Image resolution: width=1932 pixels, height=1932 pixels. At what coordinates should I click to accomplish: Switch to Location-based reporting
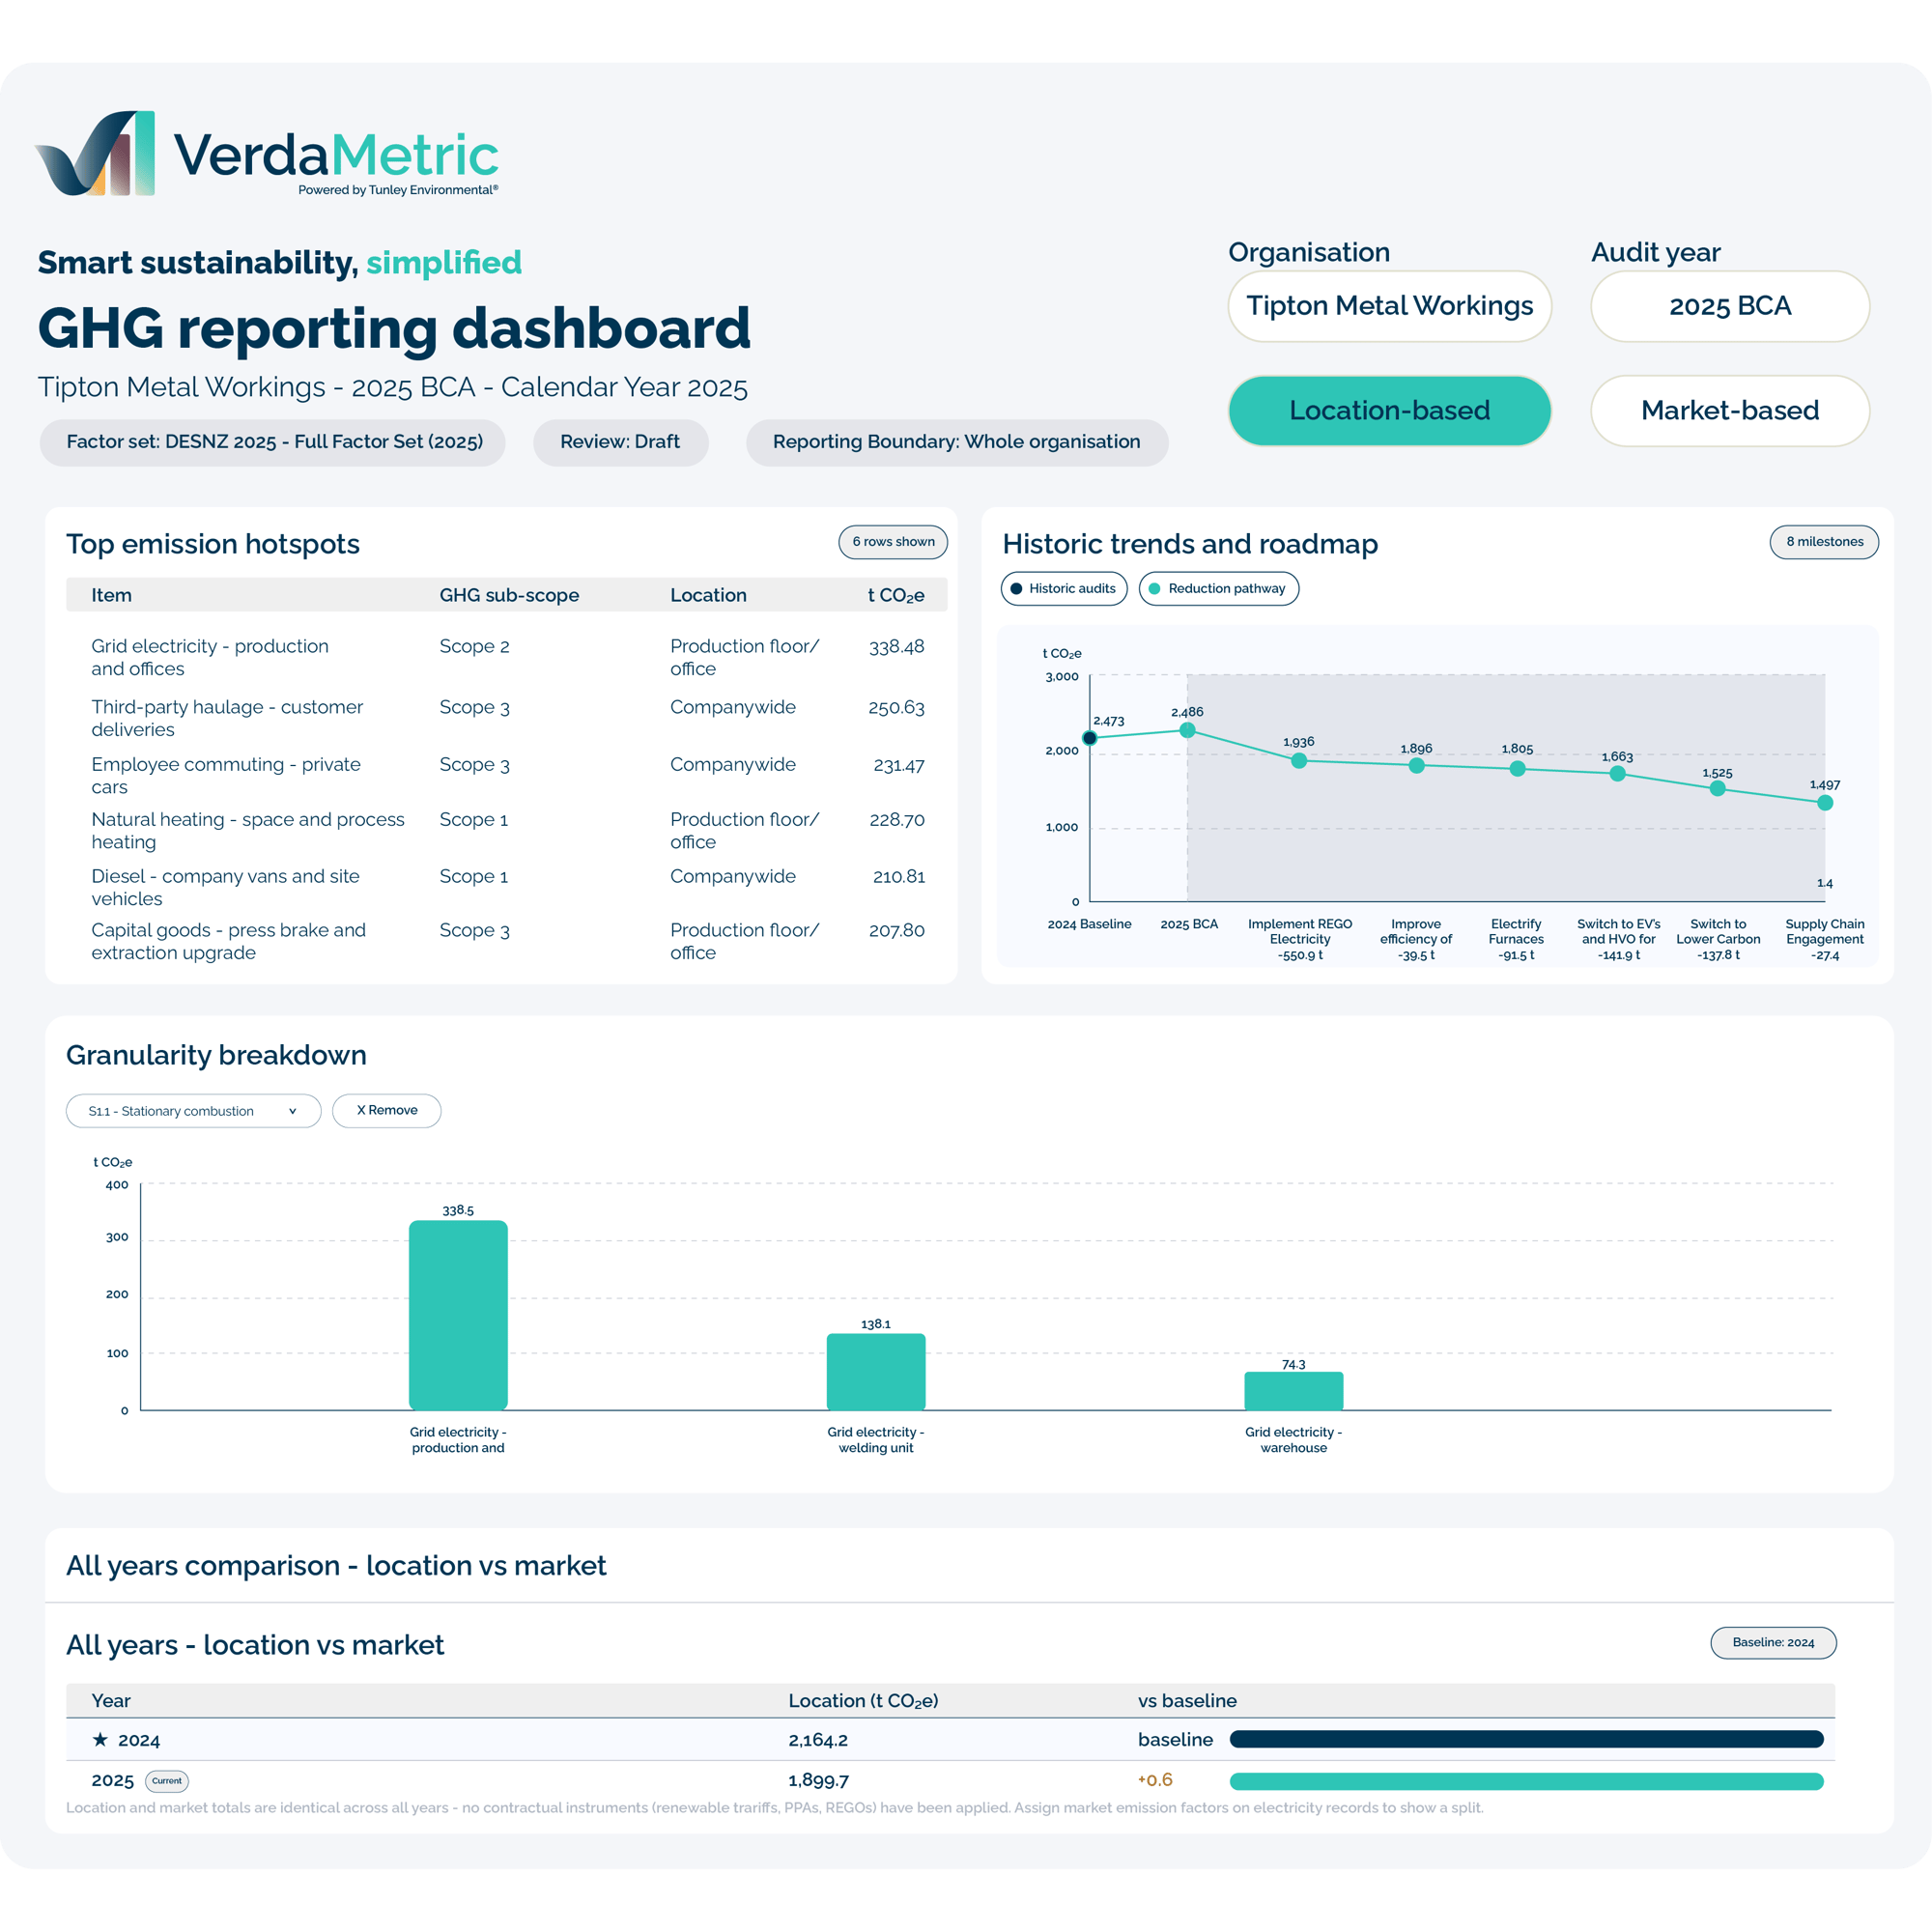[1389, 410]
